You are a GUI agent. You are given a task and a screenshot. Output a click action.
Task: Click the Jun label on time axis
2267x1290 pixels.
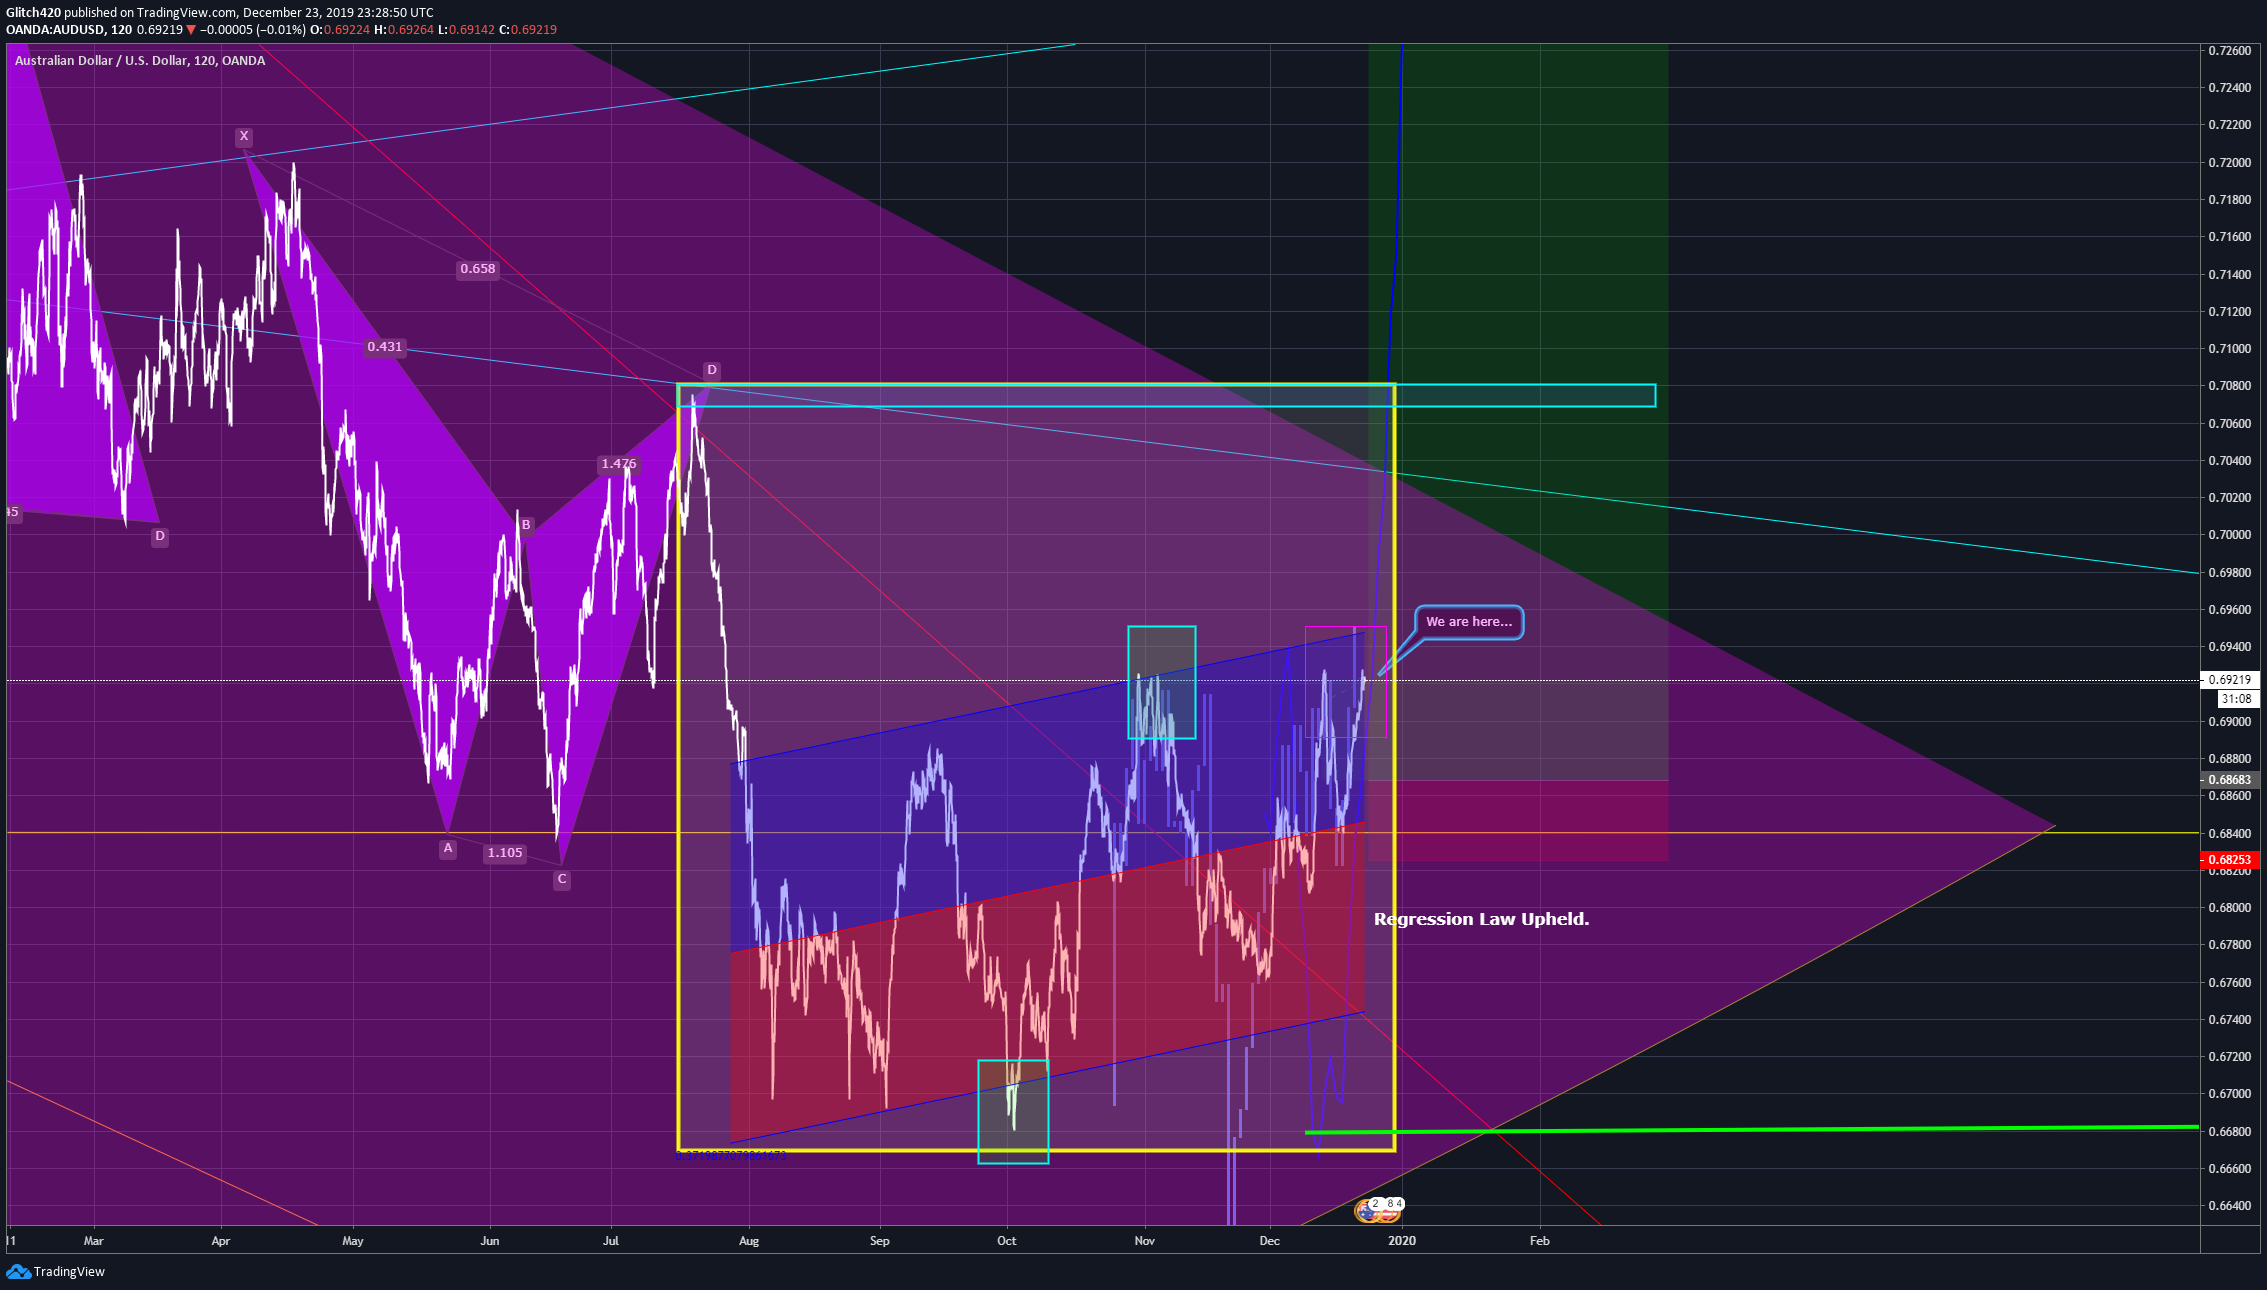tap(490, 1241)
